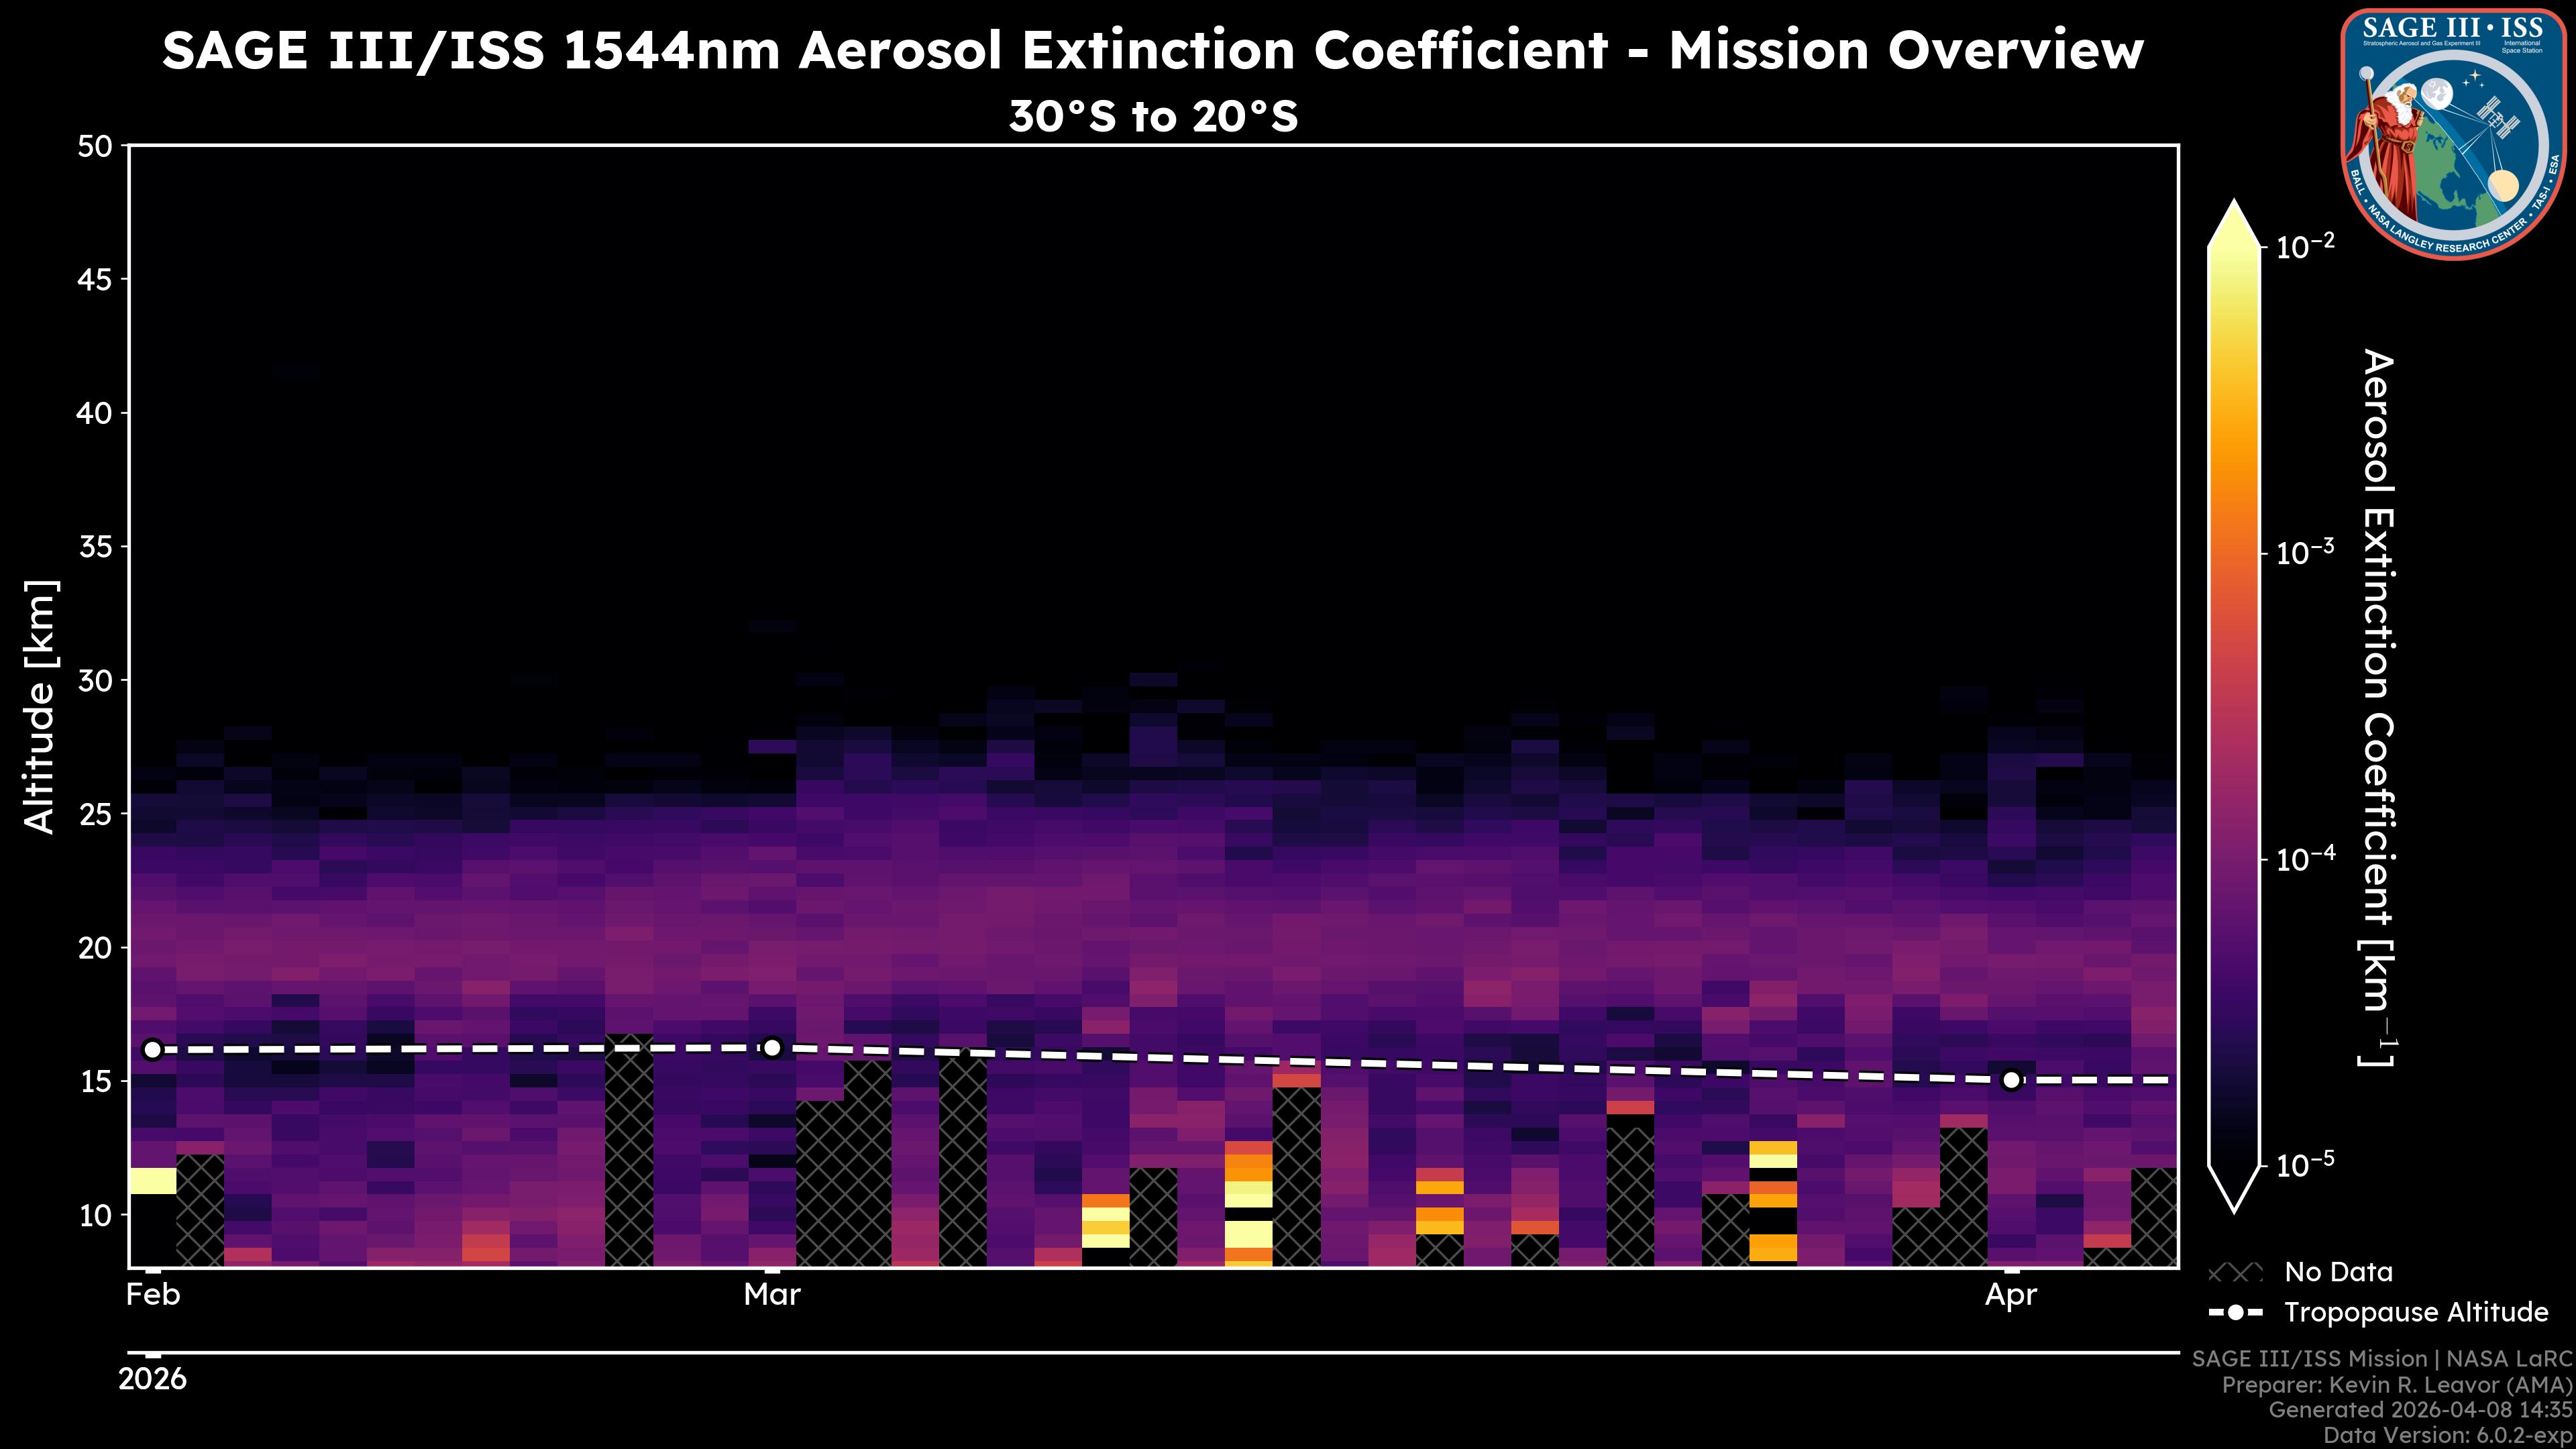This screenshot has width=2576, height=1449.
Task: Click the tropopause marker at February
Action: [152, 1049]
